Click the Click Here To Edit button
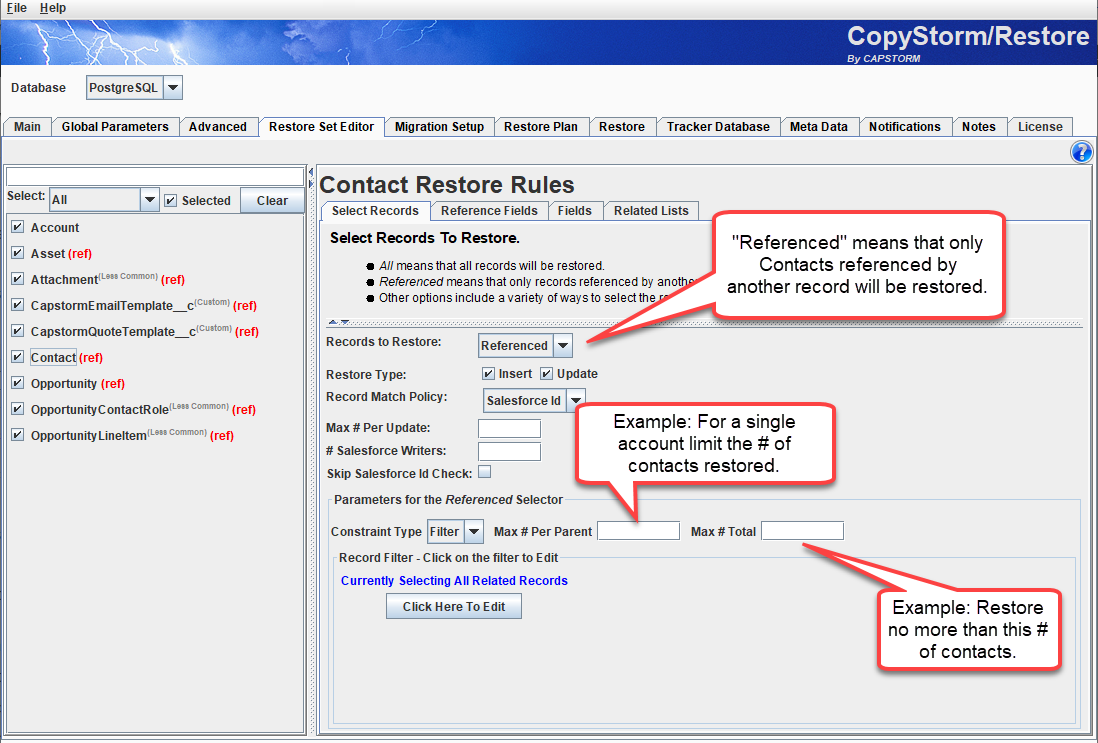1098x743 pixels. coord(454,606)
